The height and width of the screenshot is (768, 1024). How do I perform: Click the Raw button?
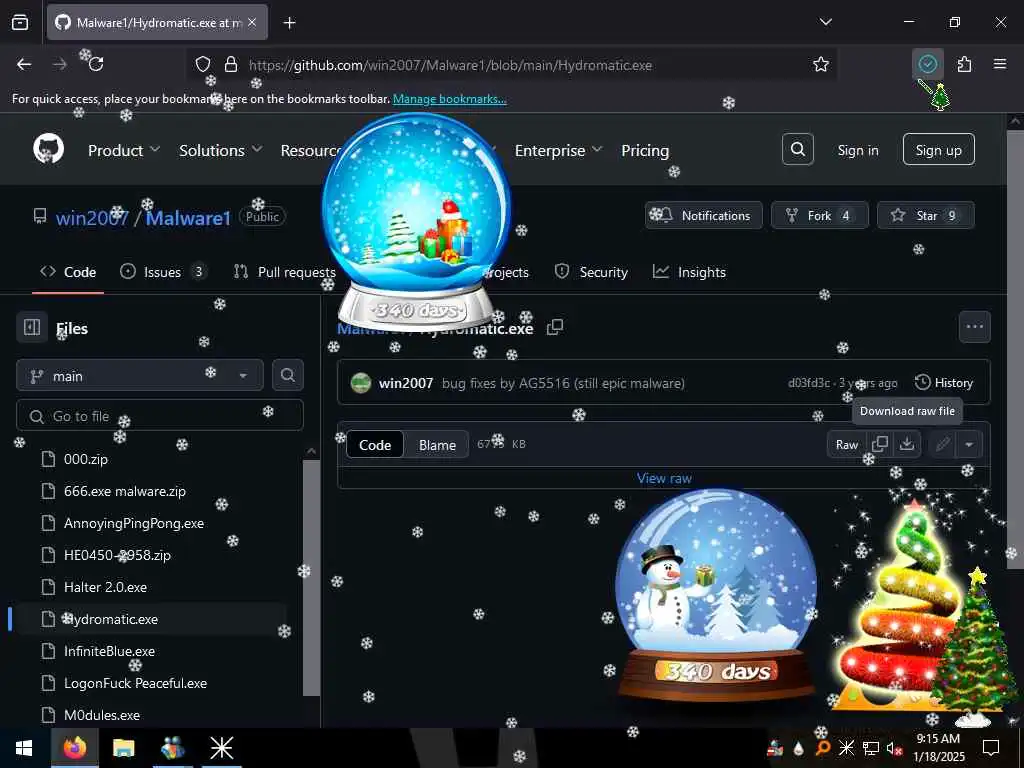click(x=846, y=445)
